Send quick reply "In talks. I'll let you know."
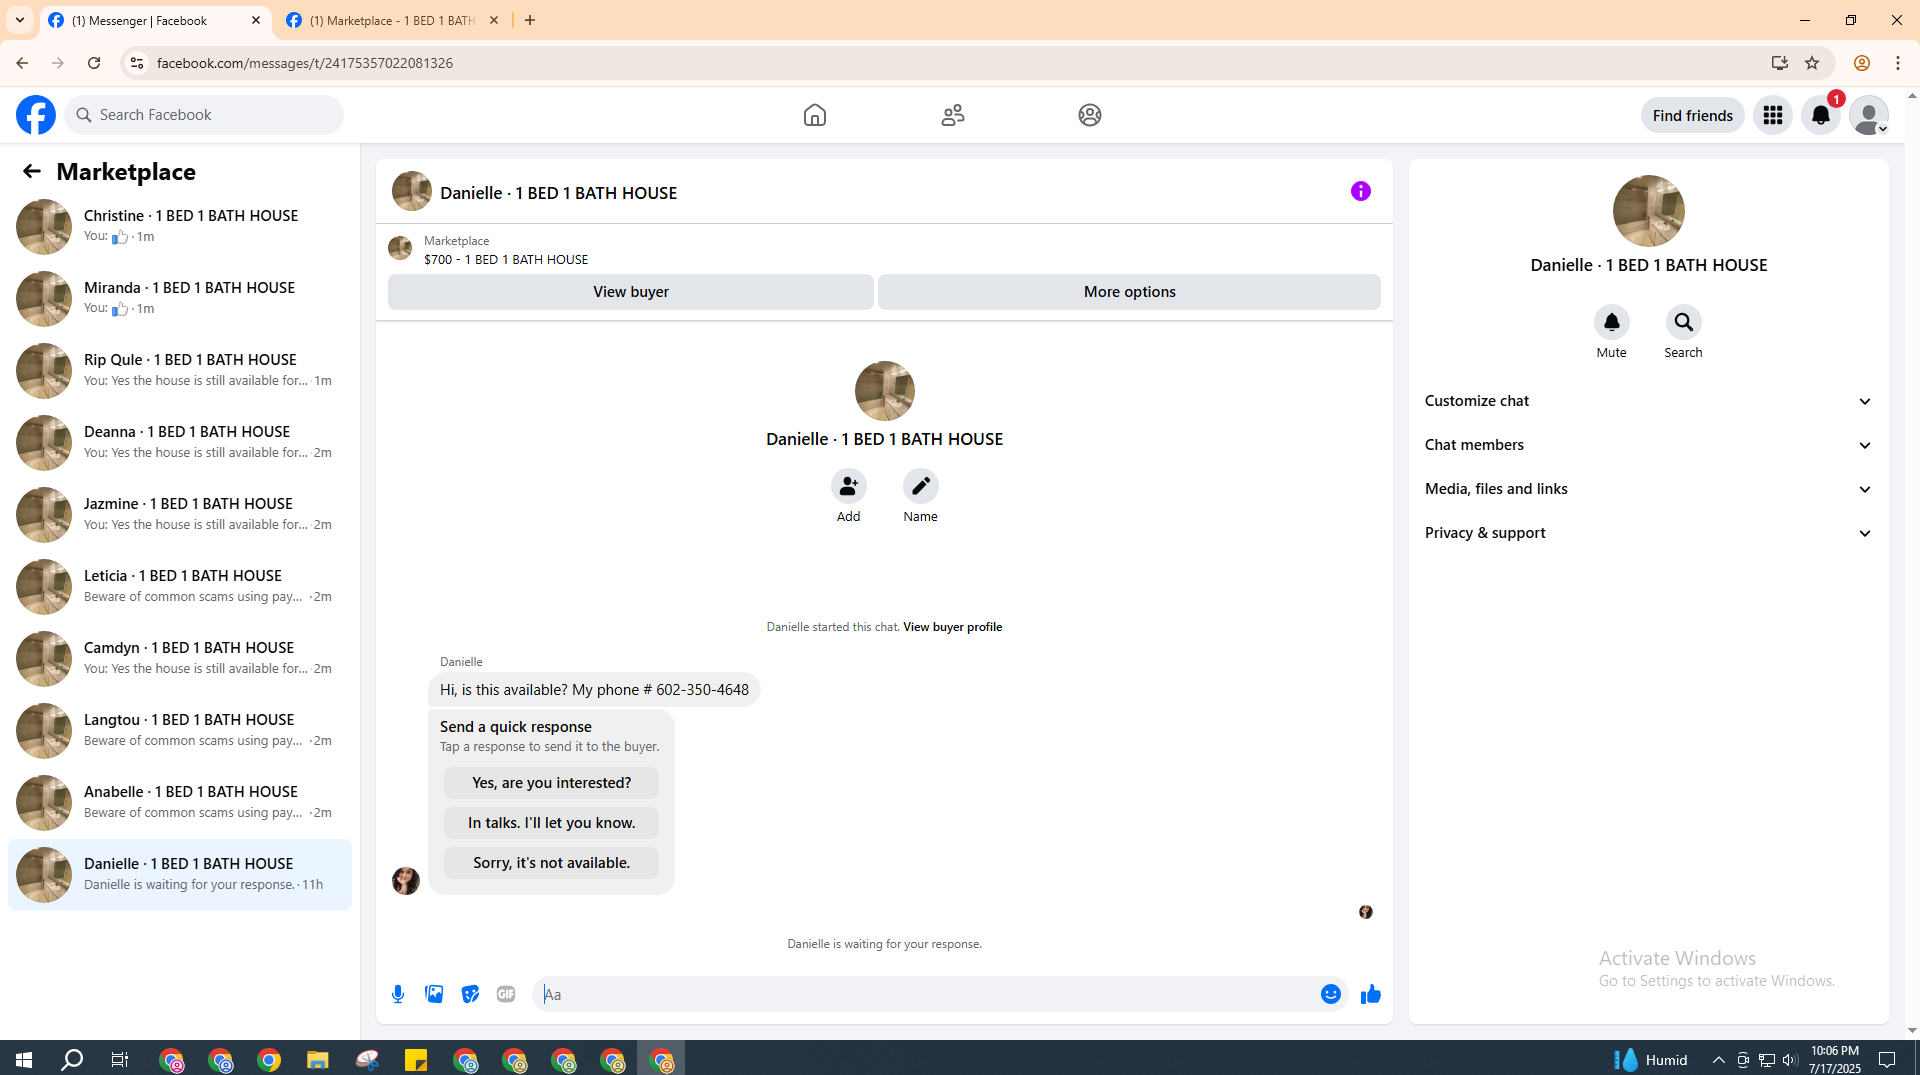 click(552, 823)
